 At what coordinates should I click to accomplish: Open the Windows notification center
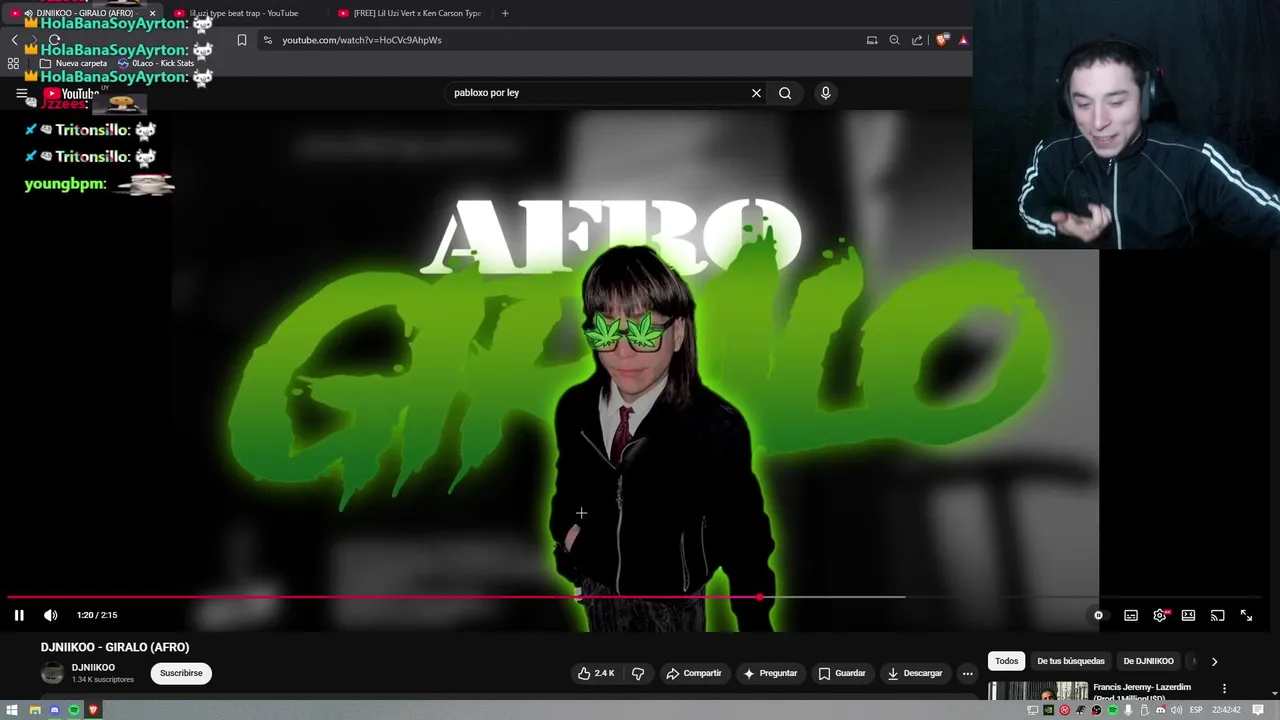pyautogui.click(x=1258, y=710)
